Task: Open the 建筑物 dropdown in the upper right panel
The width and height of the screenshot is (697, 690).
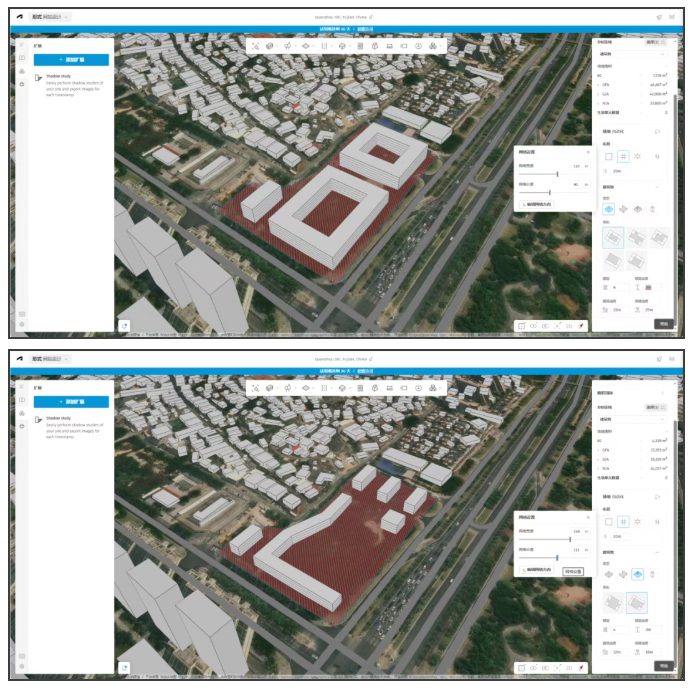Action: 632,54
